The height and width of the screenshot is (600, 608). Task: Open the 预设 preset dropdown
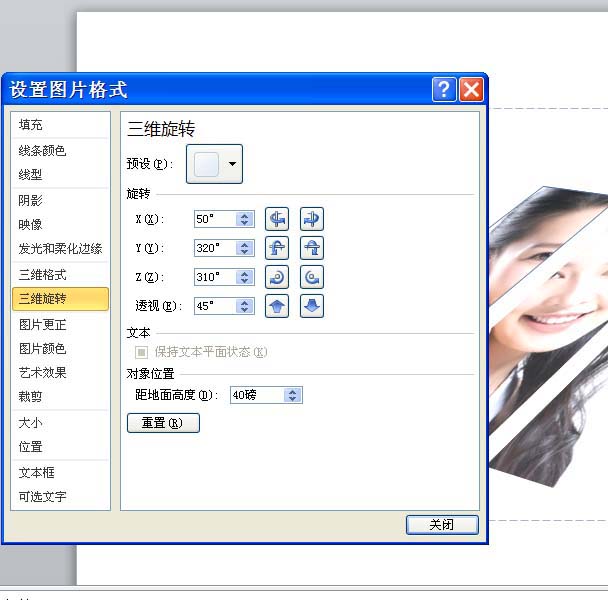pyautogui.click(x=214, y=164)
